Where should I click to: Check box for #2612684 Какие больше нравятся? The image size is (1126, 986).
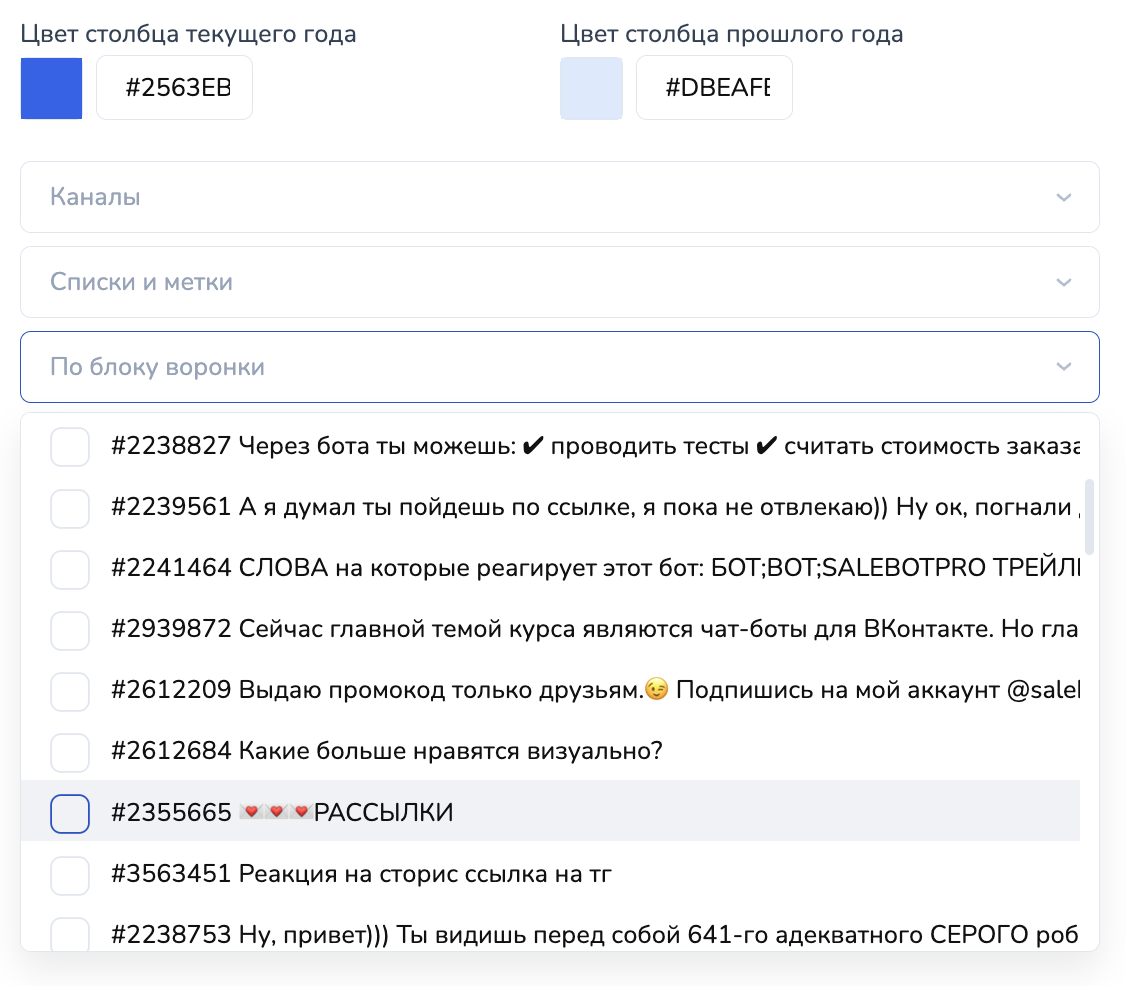[x=70, y=752]
